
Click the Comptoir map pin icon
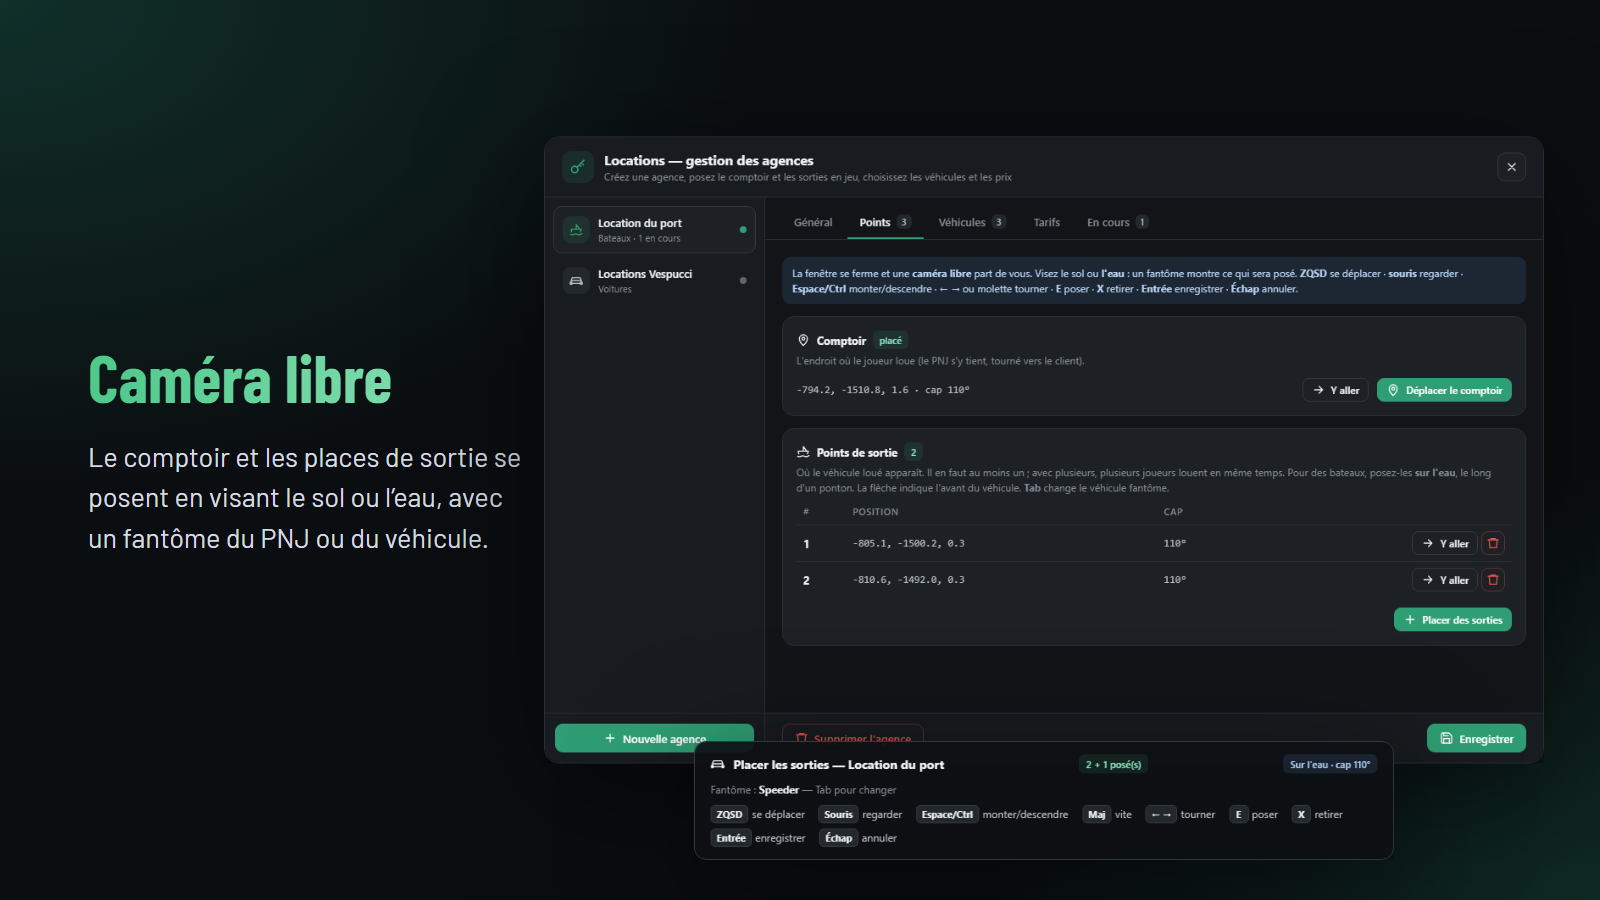803,341
